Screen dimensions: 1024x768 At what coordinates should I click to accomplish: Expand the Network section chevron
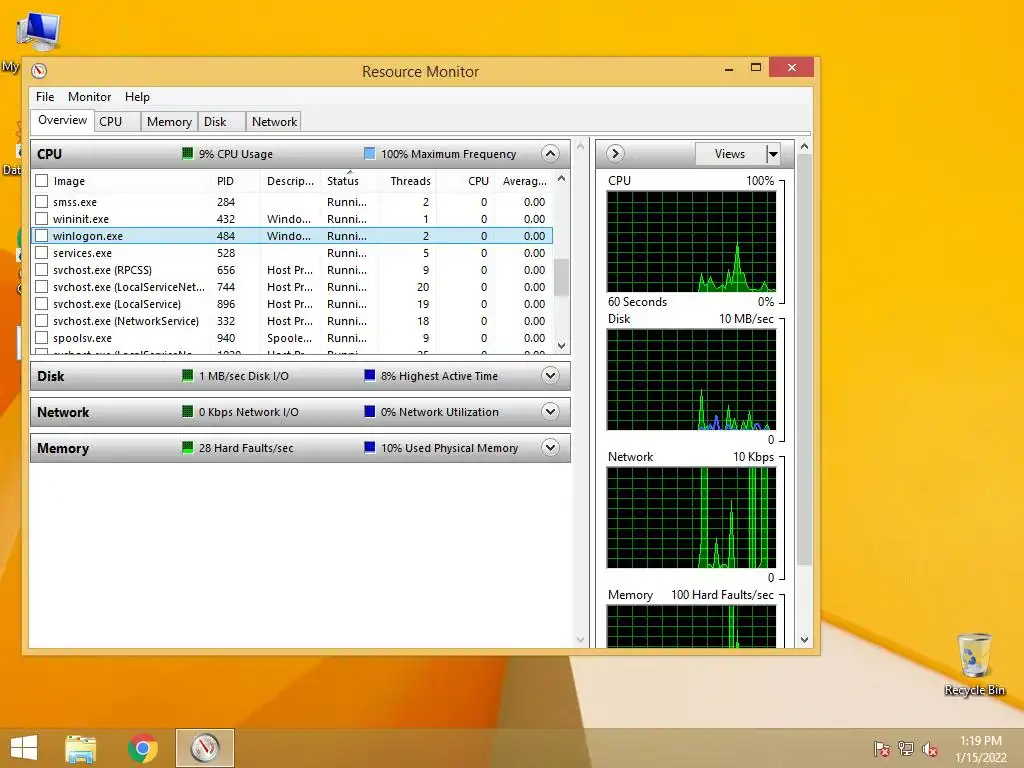[551, 411]
